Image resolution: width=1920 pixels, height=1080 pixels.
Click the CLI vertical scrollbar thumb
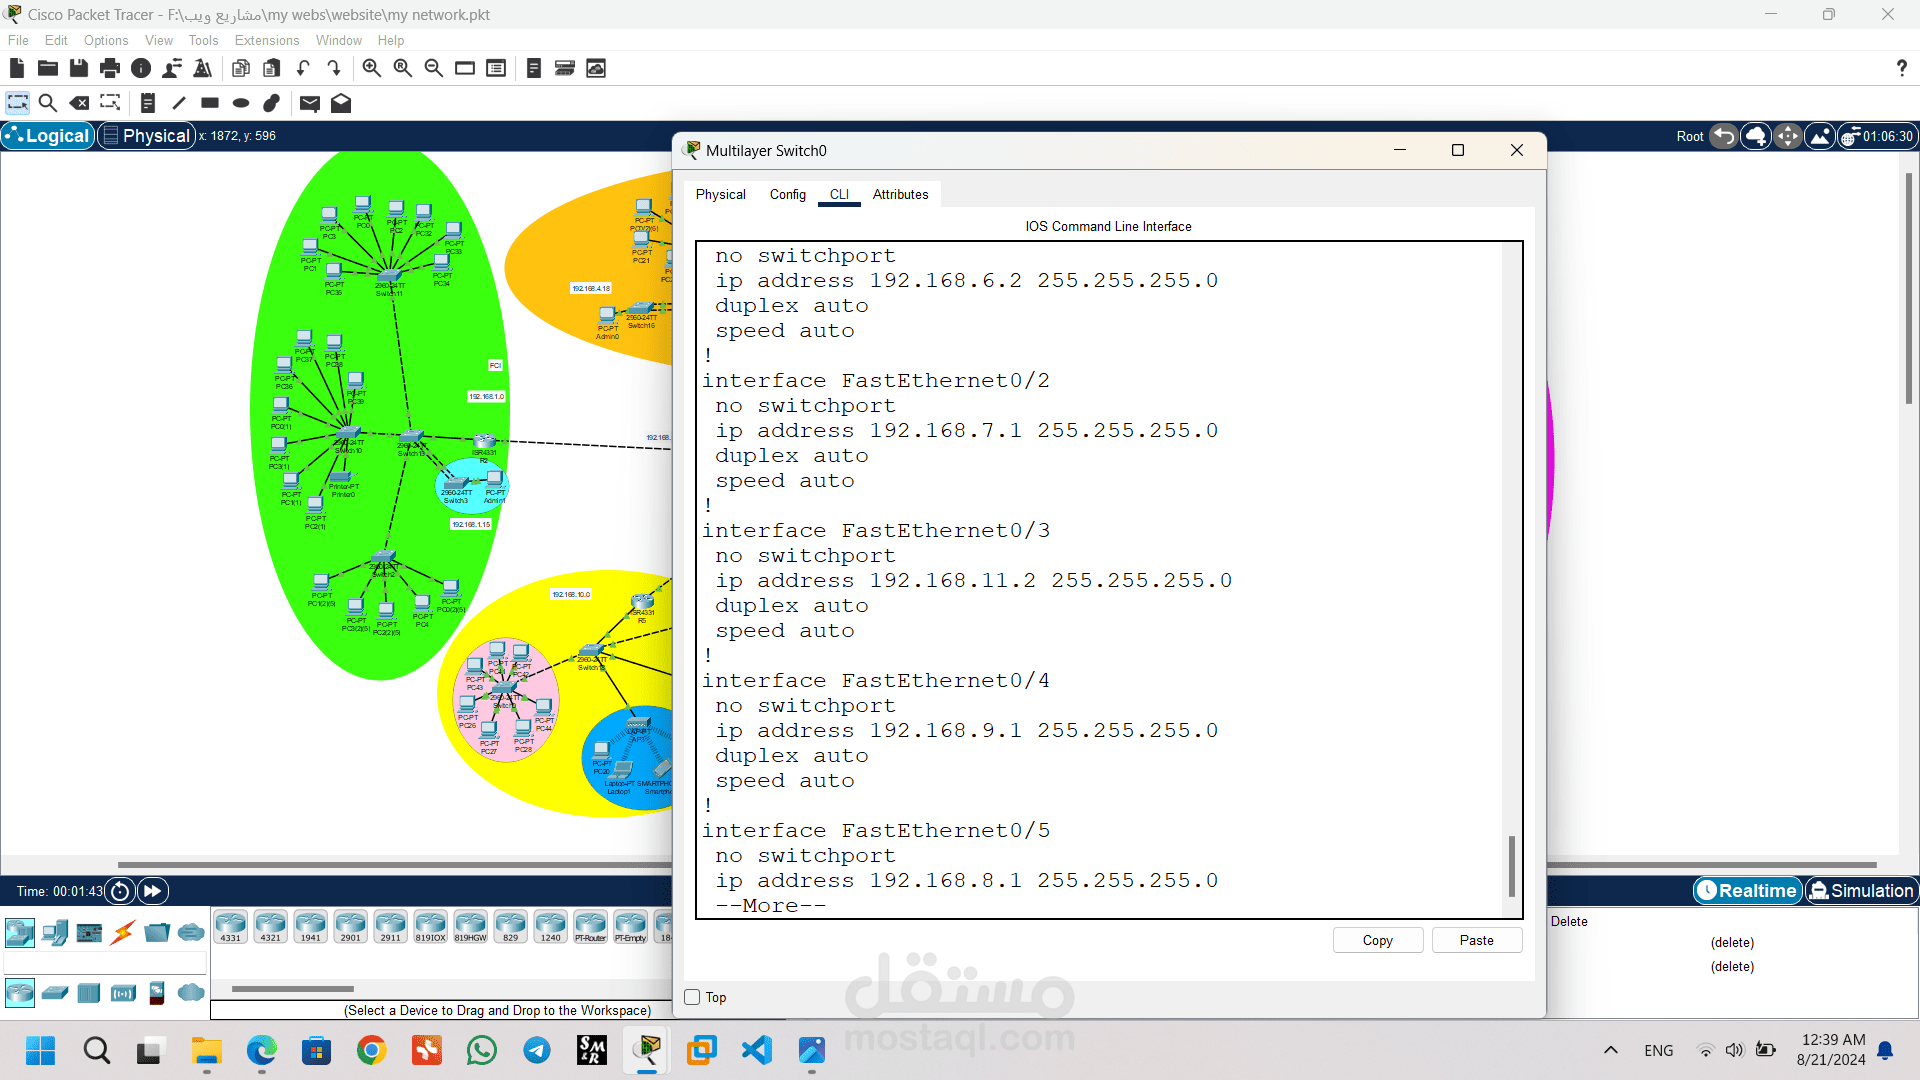[x=1511, y=866]
